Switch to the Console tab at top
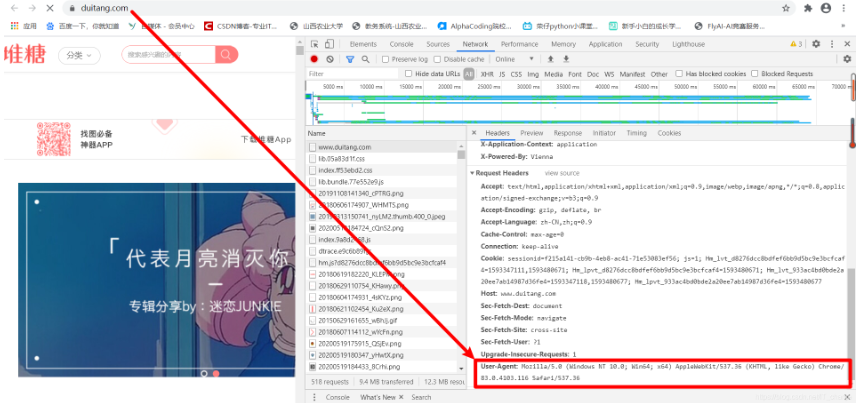The width and height of the screenshot is (856, 403). [401, 44]
